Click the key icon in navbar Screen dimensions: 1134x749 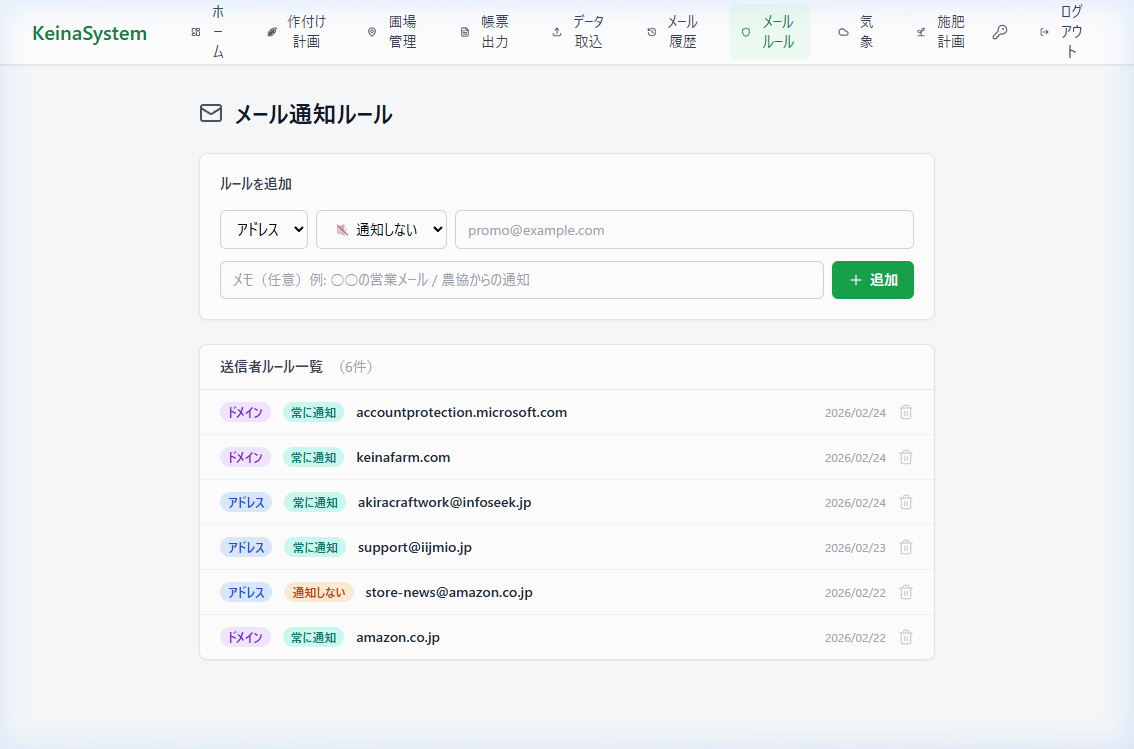coord(999,32)
